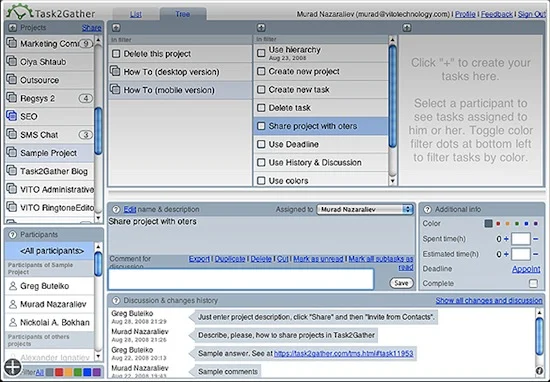Check the Use Deadline task

tap(261, 144)
